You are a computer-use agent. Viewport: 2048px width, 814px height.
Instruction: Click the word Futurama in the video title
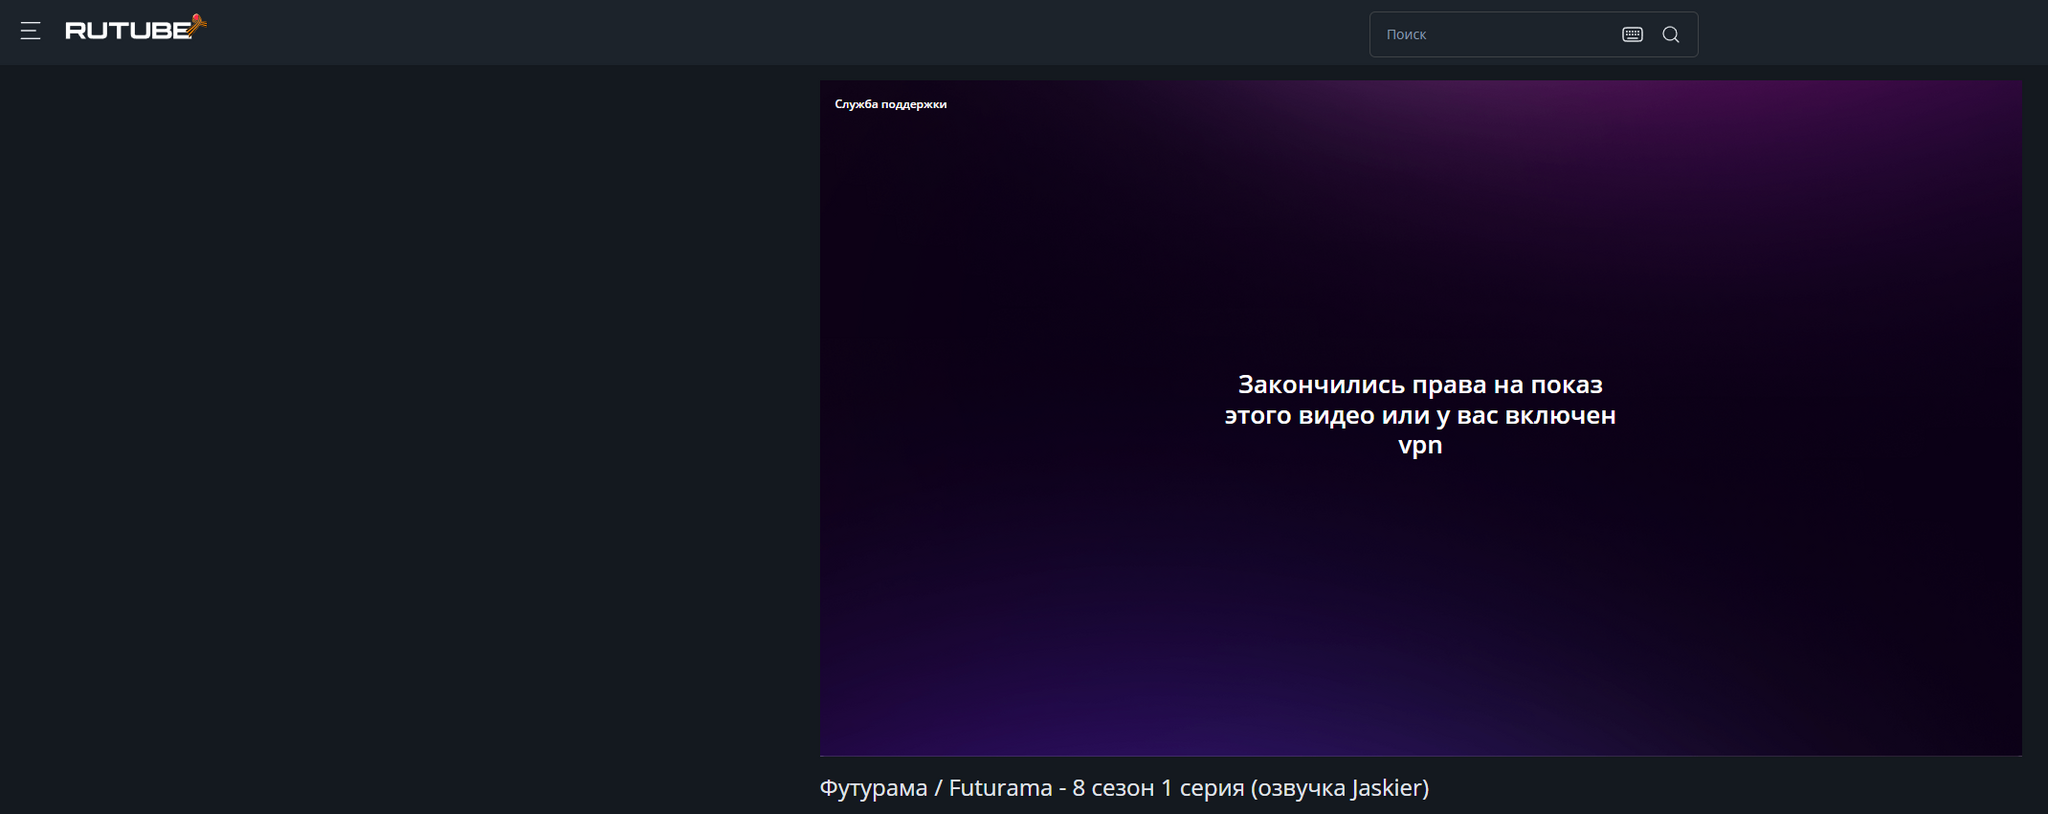coord(1000,788)
